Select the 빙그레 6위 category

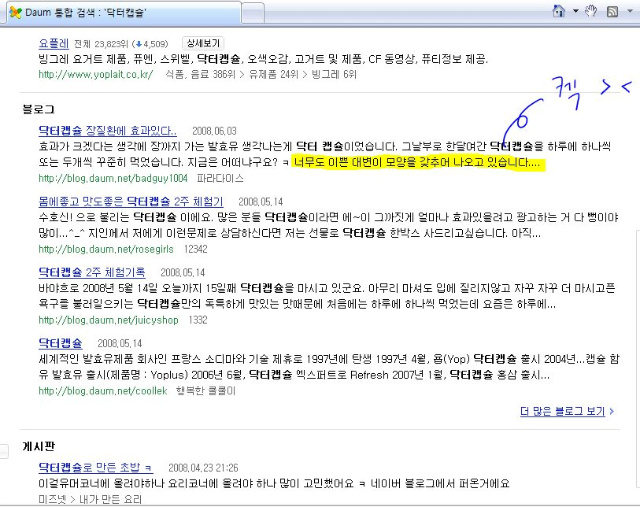point(334,74)
